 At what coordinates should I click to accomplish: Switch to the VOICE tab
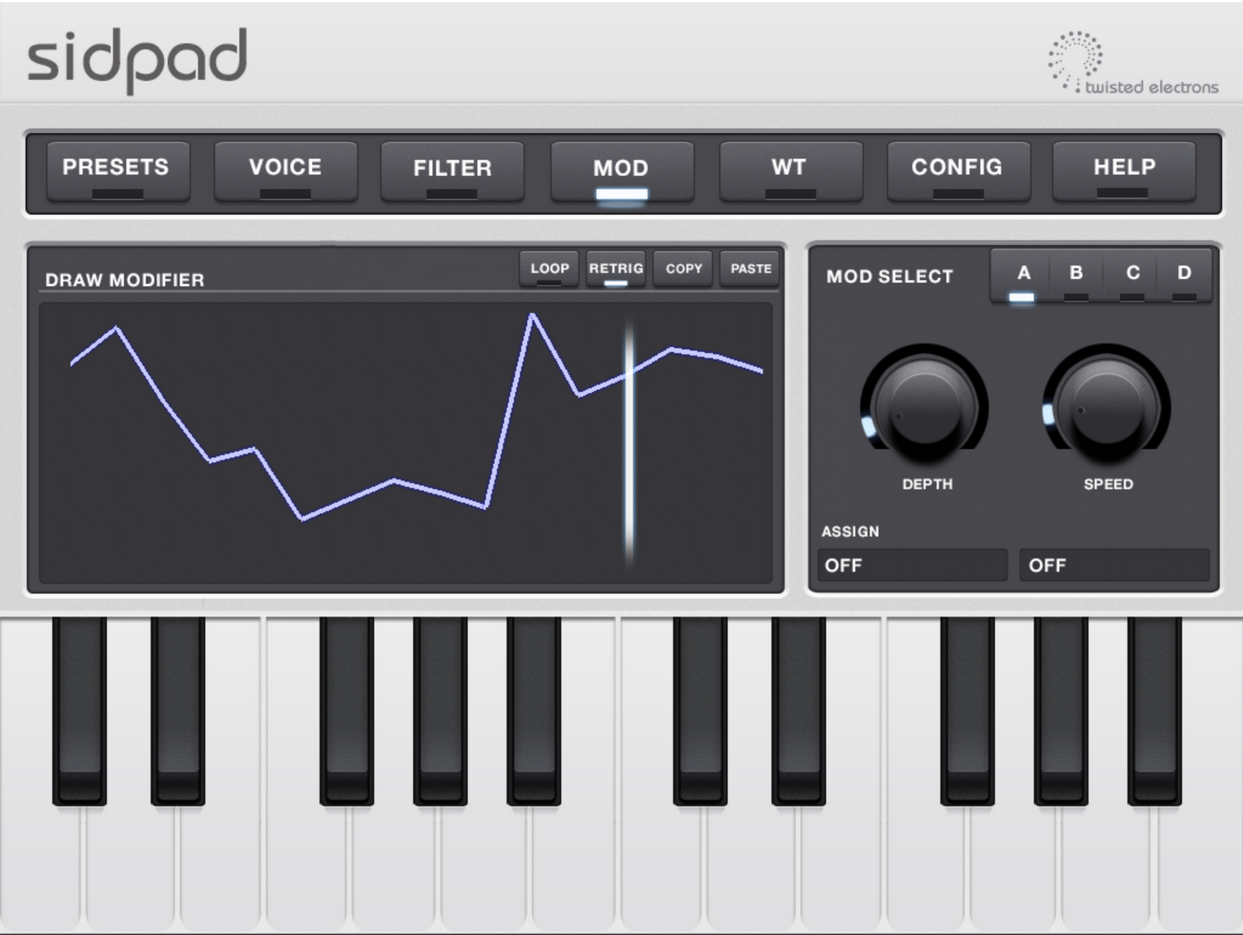click(x=286, y=168)
